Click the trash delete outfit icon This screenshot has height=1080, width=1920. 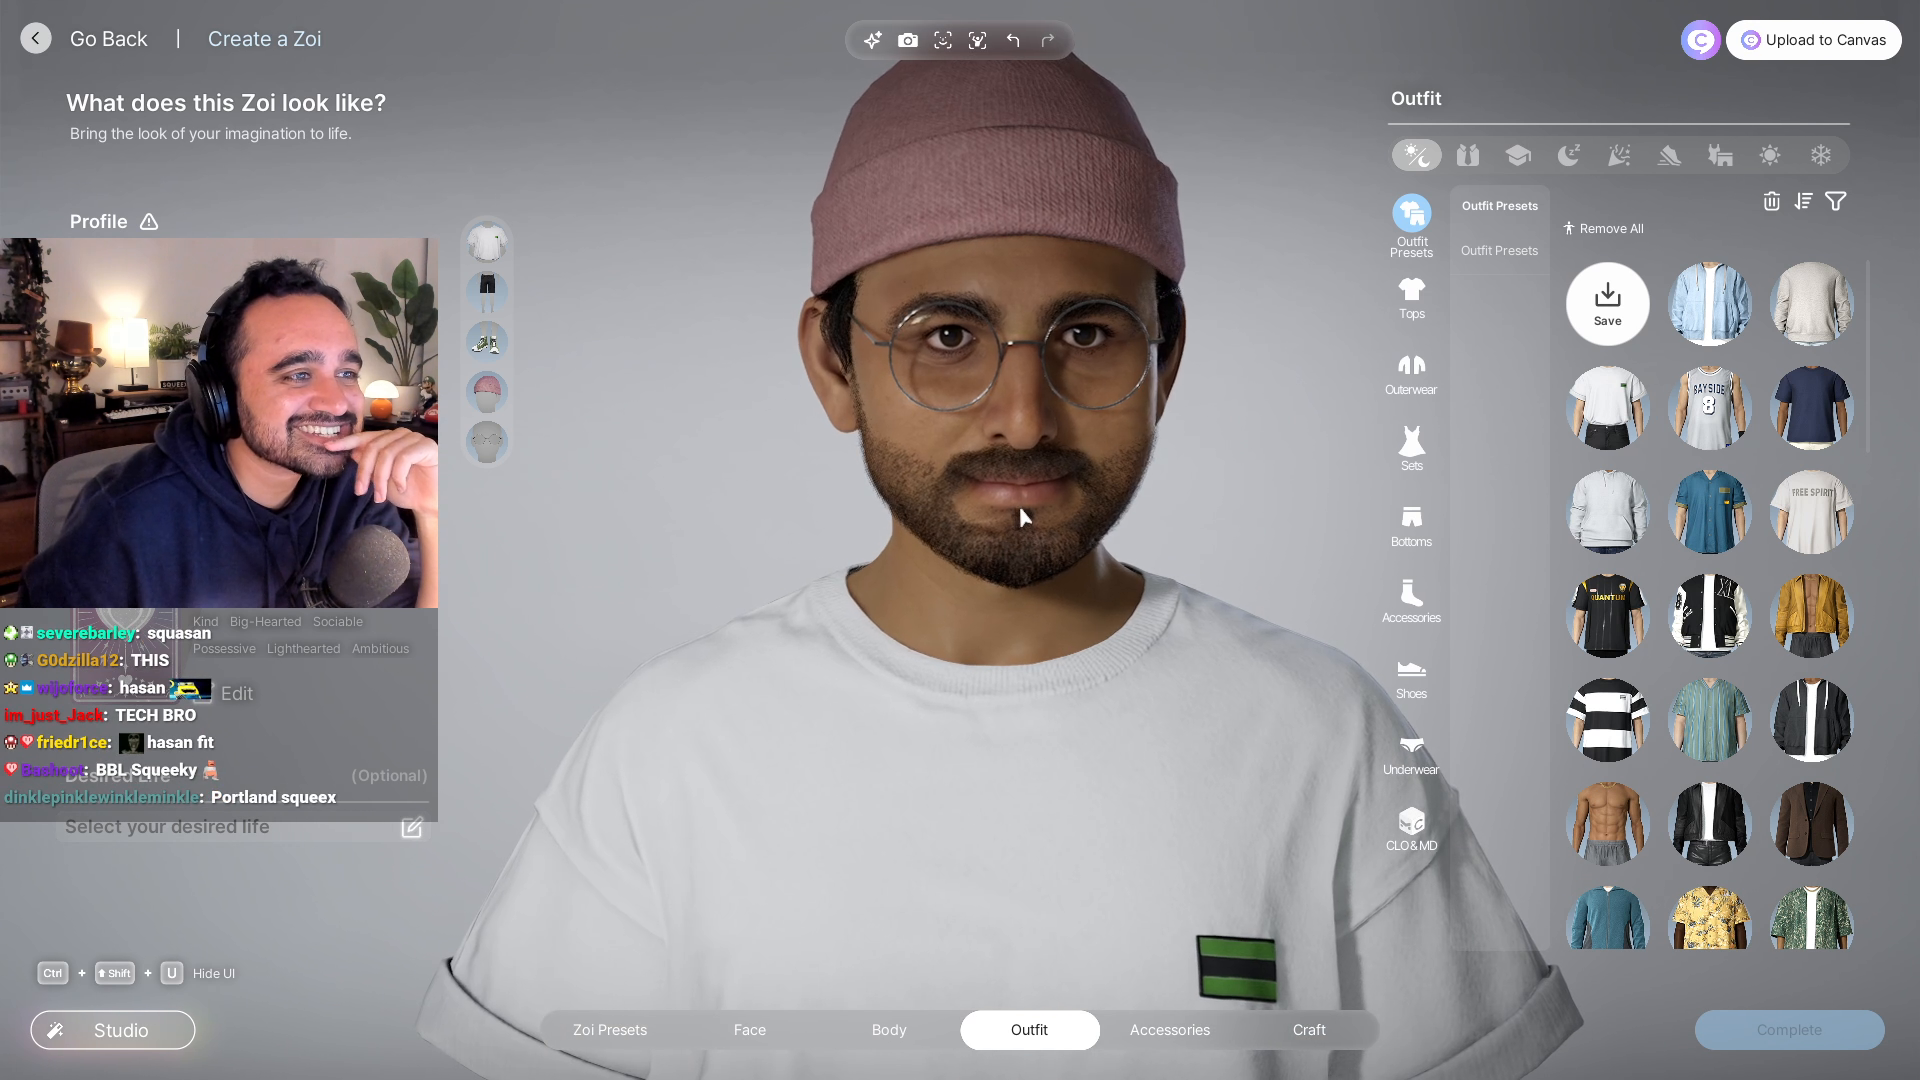(x=1771, y=202)
